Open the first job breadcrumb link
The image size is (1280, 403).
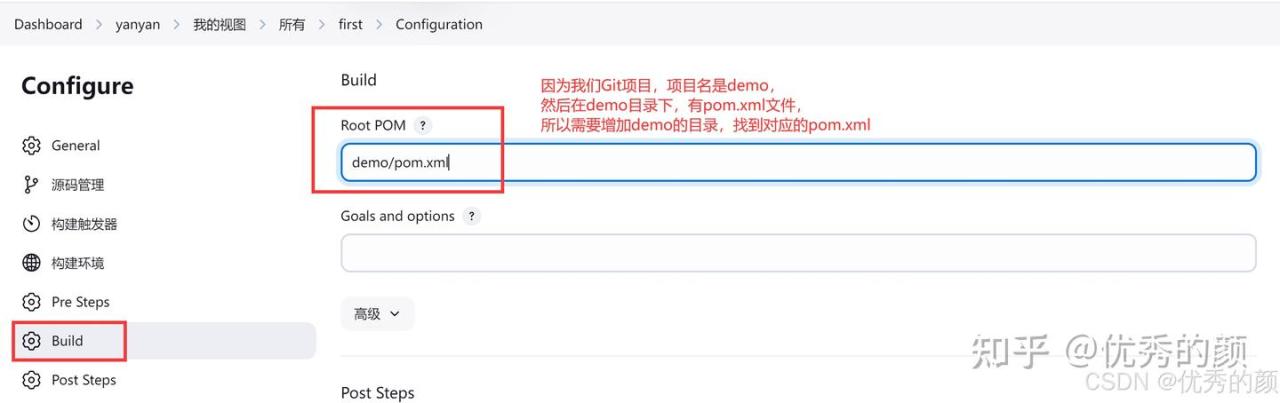point(350,25)
